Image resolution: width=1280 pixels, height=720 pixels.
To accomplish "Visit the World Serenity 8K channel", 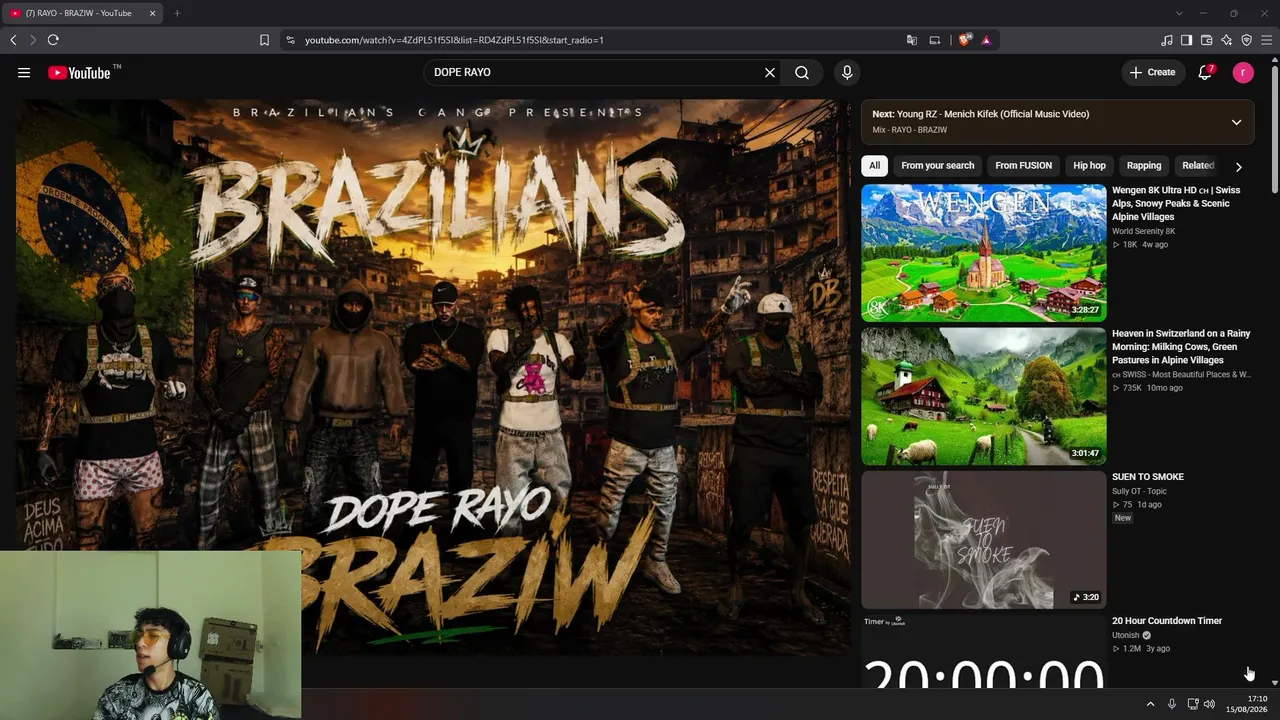I will coord(1144,231).
